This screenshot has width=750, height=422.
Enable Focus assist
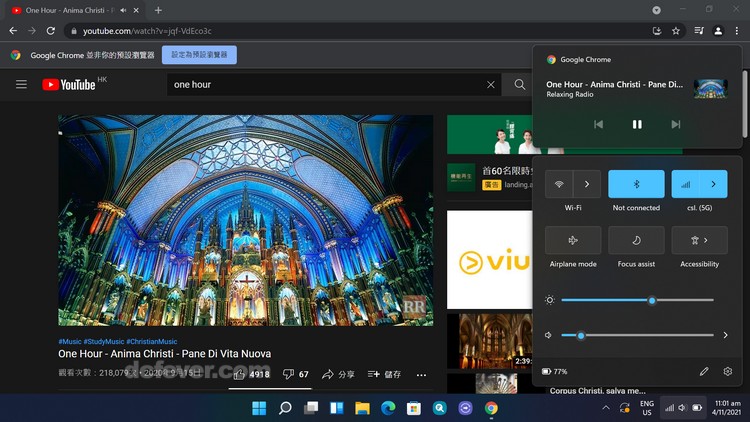tap(636, 240)
